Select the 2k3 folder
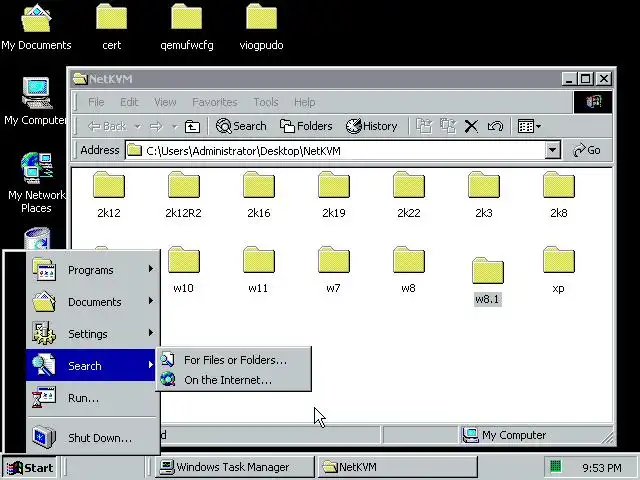Image resolution: width=640 pixels, height=480 pixels. pos(484,195)
